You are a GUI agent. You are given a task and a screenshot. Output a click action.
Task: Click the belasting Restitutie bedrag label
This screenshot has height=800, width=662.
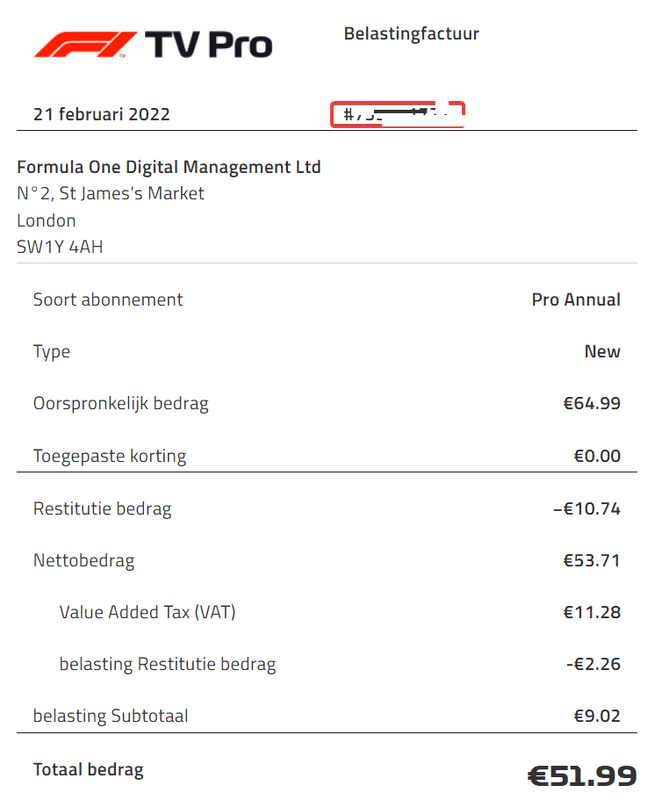pos(167,664)
